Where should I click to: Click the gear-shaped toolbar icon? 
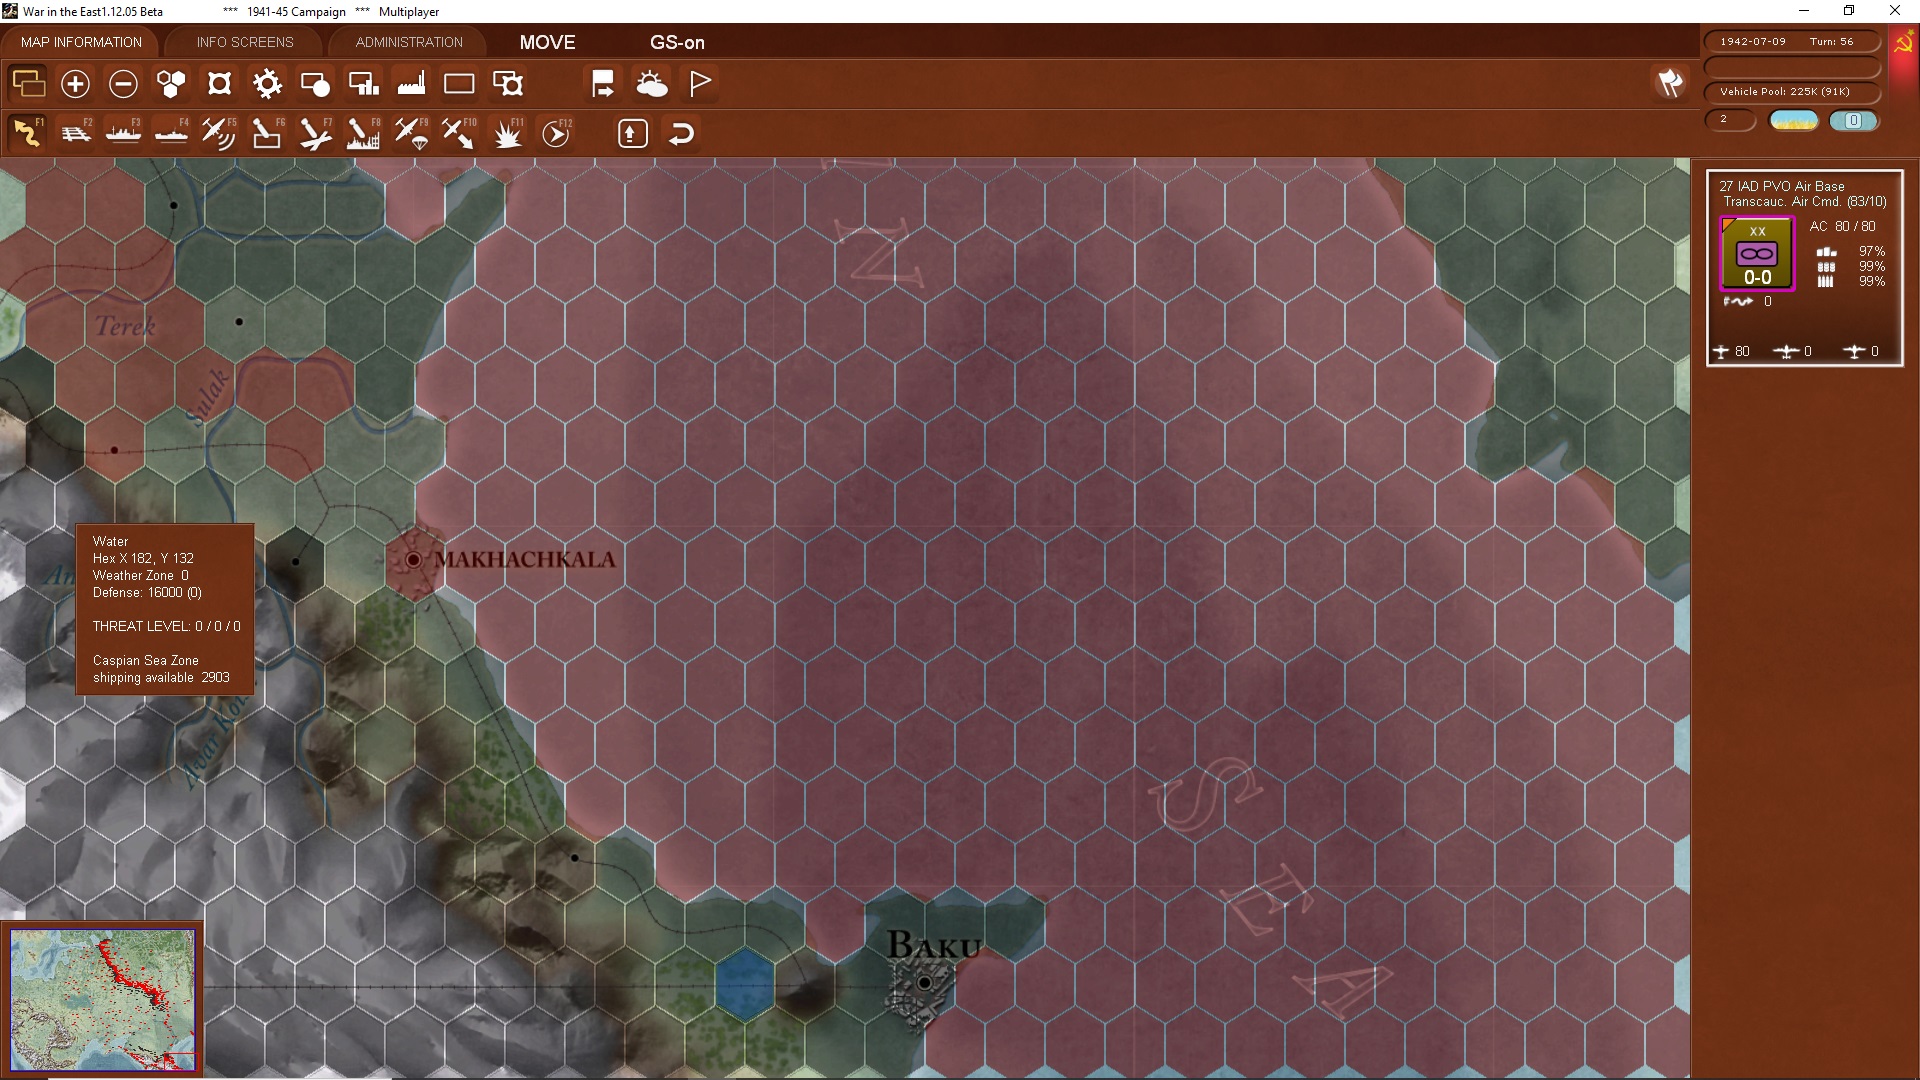click(267, 84)
